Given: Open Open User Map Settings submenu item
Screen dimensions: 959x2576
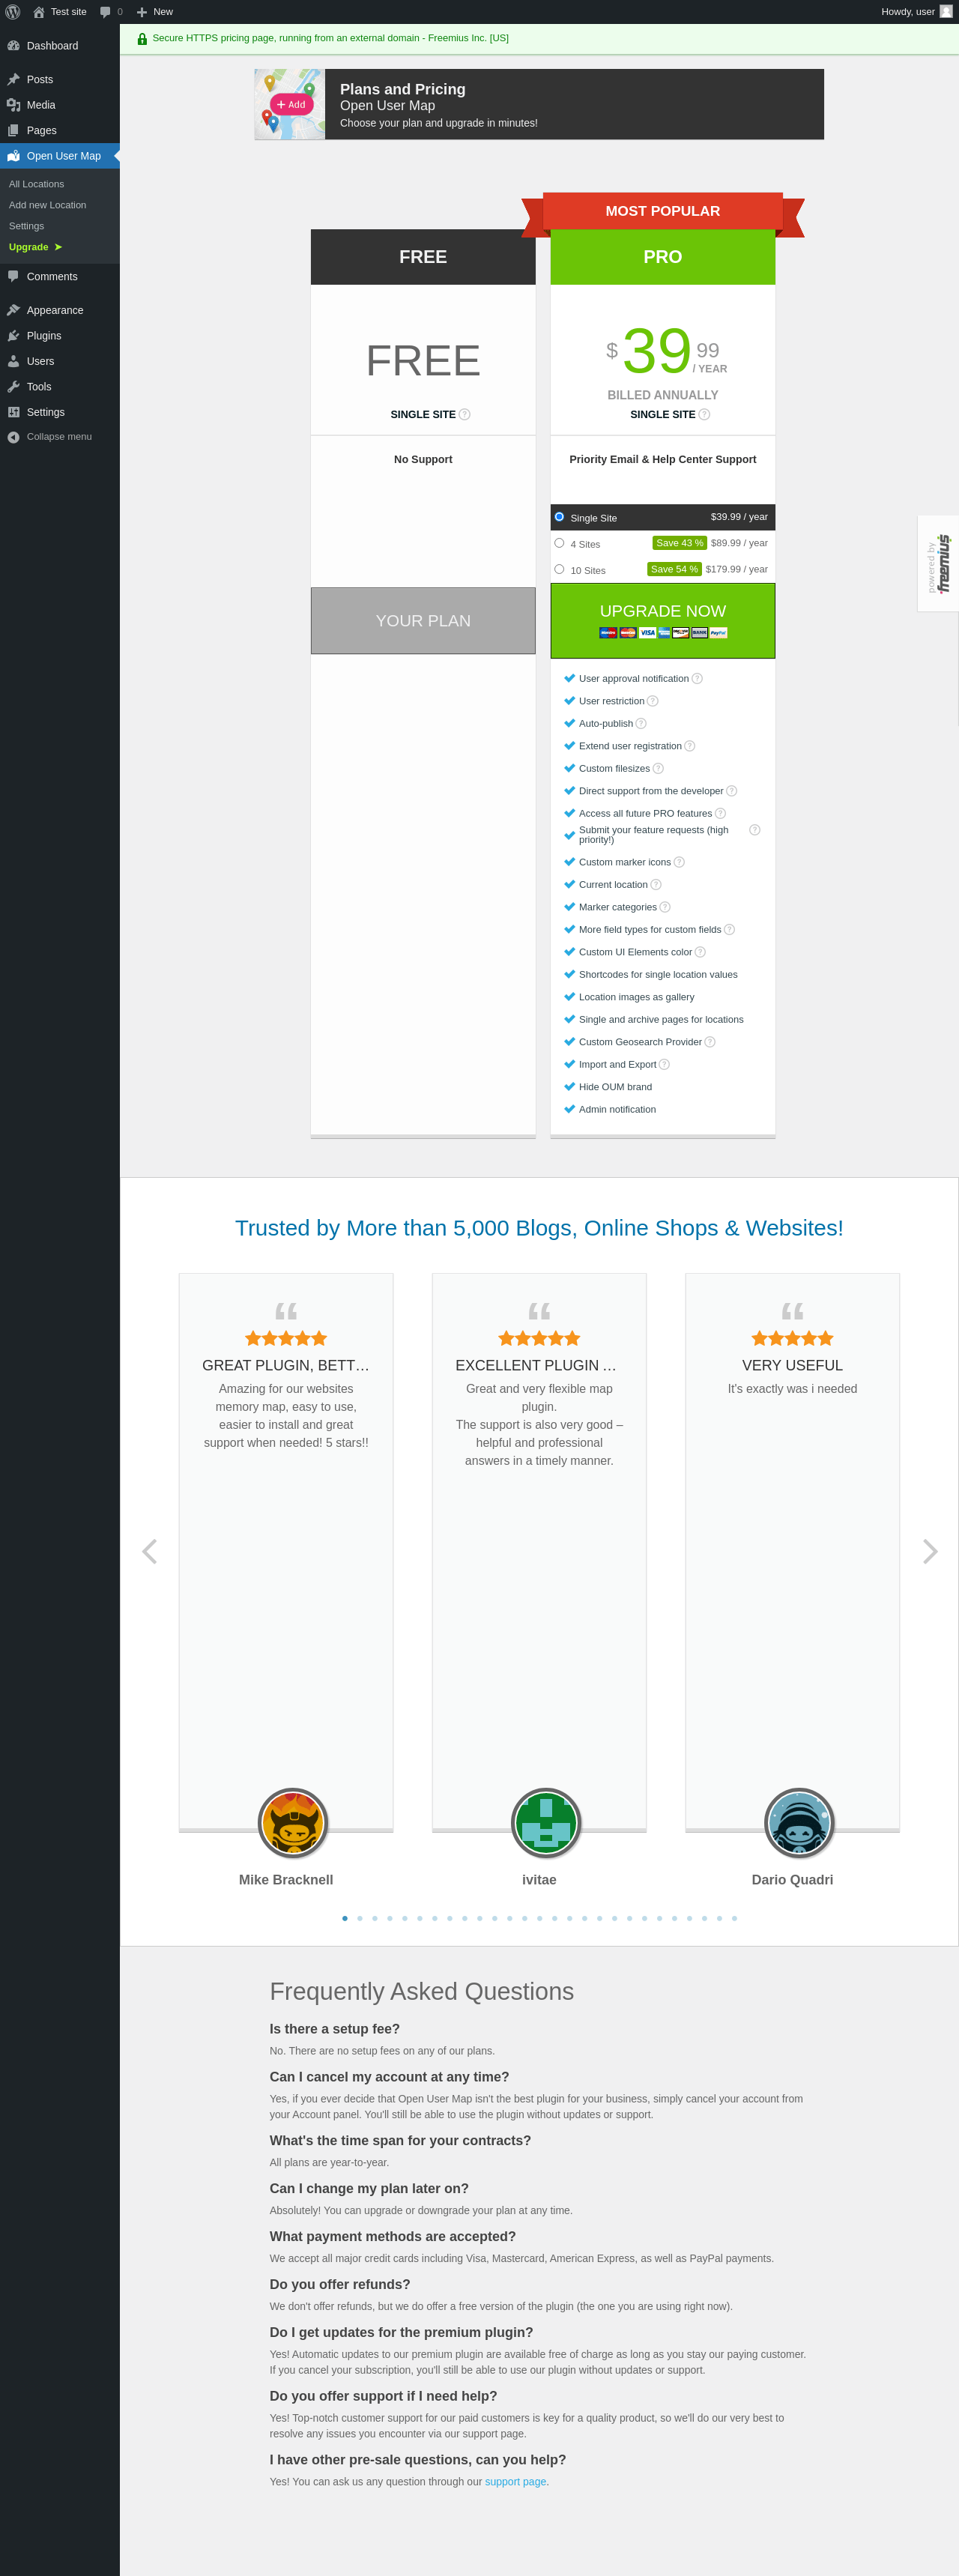Looking at the screenshot, I should point(27,226).
